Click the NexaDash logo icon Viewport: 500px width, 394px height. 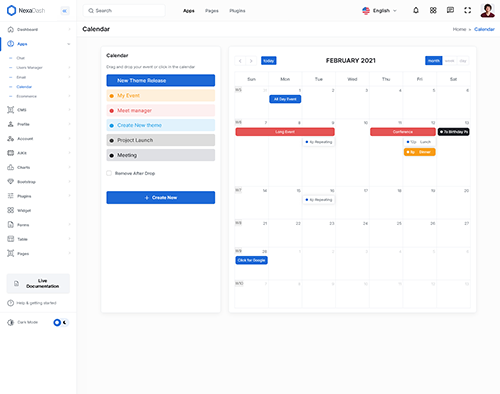(11, 10)
